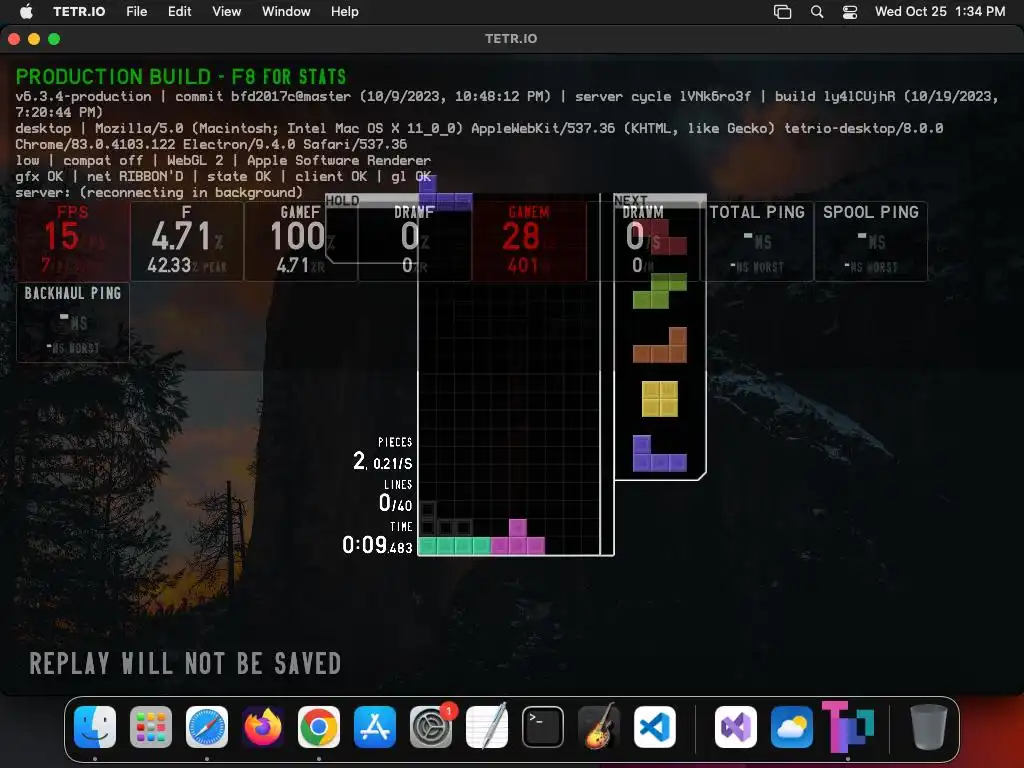Open the Help menu

(345, 11)
